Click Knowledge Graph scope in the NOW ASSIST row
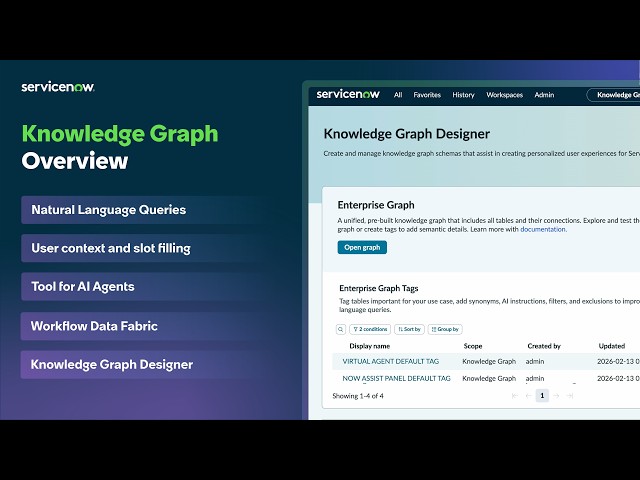The height and width of the screenshot is (480, 640). coord(489,378)
